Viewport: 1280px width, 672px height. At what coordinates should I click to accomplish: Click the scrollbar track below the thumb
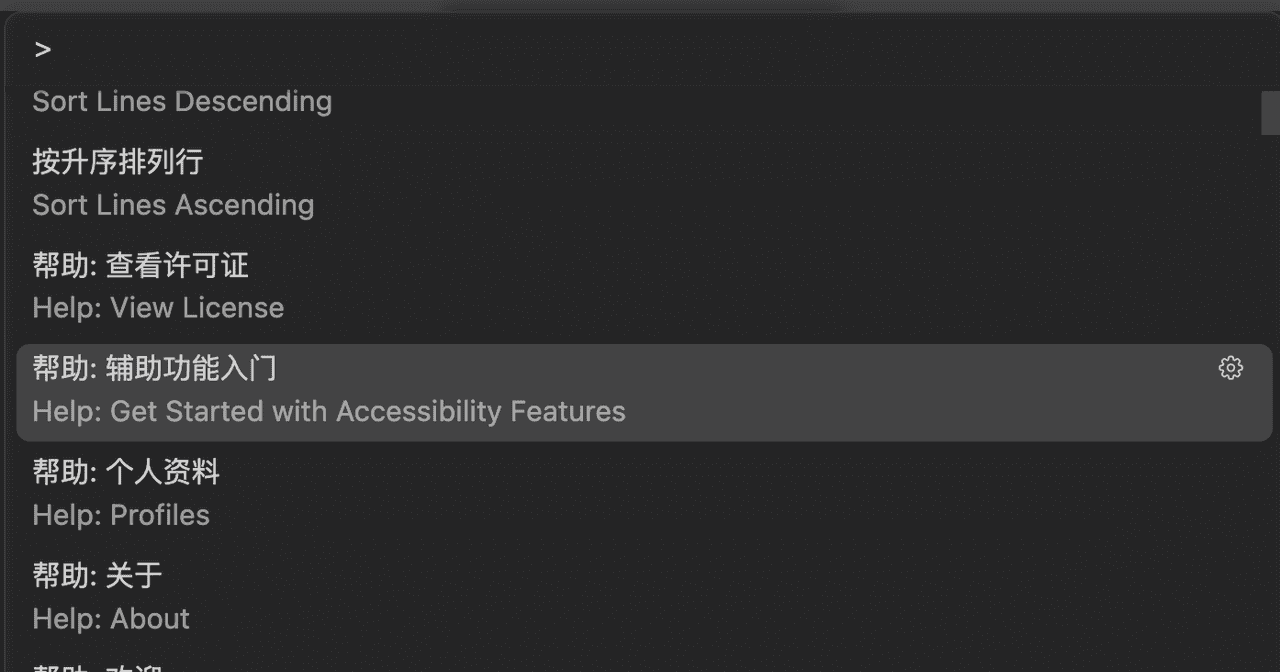pyautogui.click(x=1270, y=400)
